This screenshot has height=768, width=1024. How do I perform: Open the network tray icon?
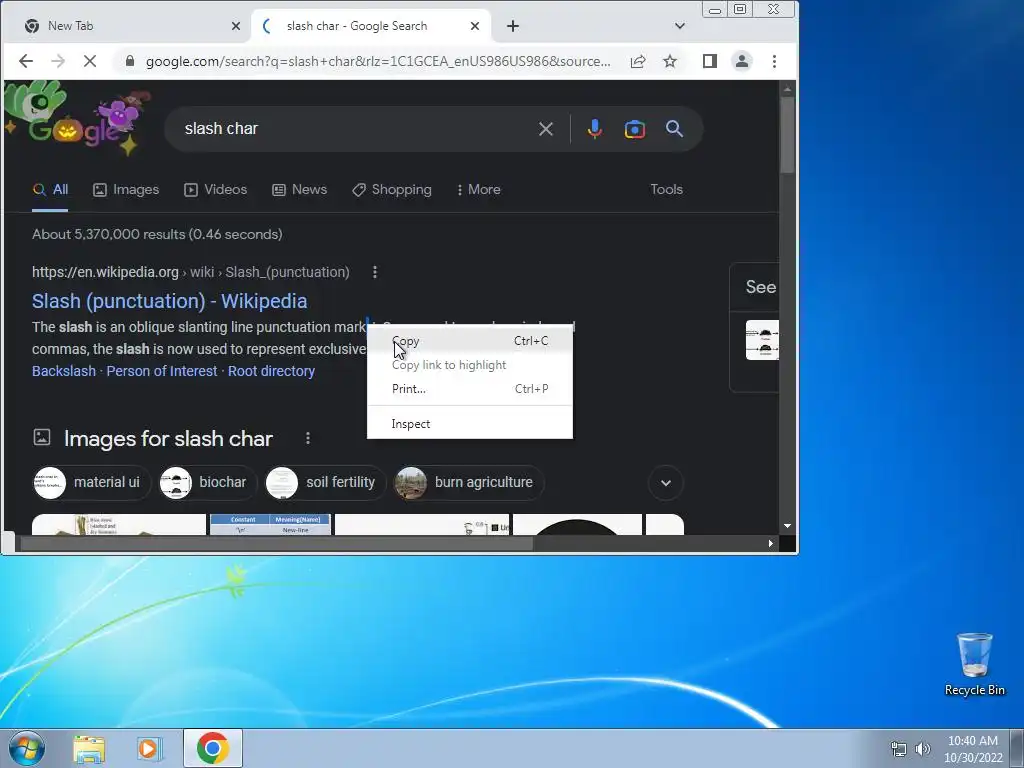coord(899,749)
